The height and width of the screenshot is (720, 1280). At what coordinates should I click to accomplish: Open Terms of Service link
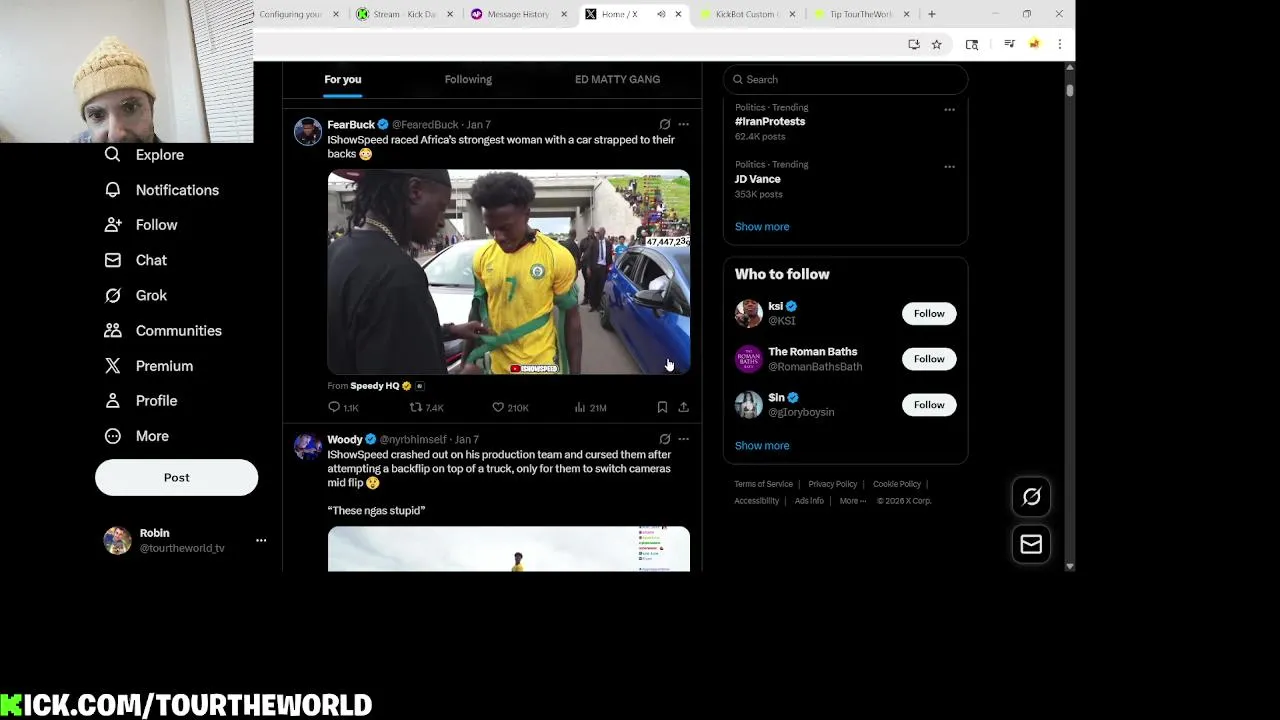pos(763,484)
